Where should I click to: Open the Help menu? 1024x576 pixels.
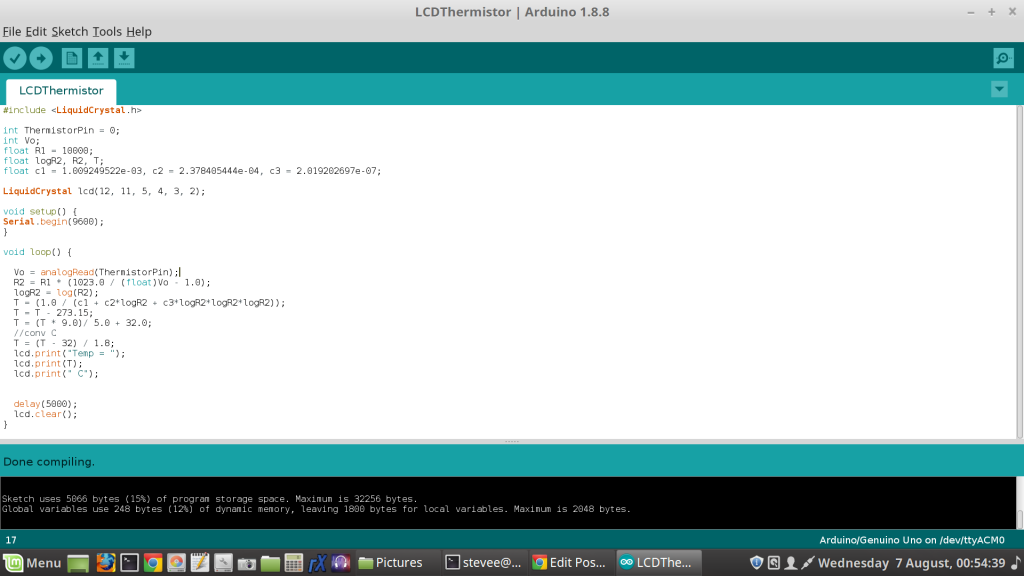(139, 31)
